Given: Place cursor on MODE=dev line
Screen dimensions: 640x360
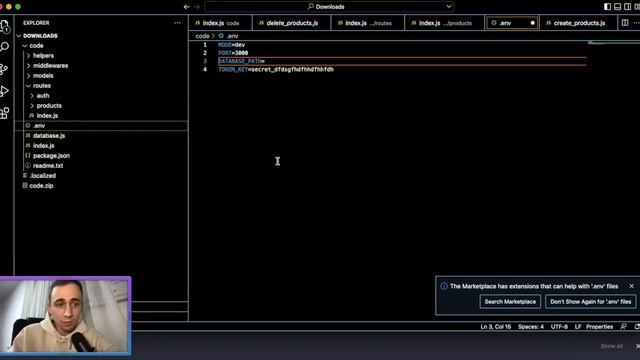Looking at the screenshot, I should (231, 45).
